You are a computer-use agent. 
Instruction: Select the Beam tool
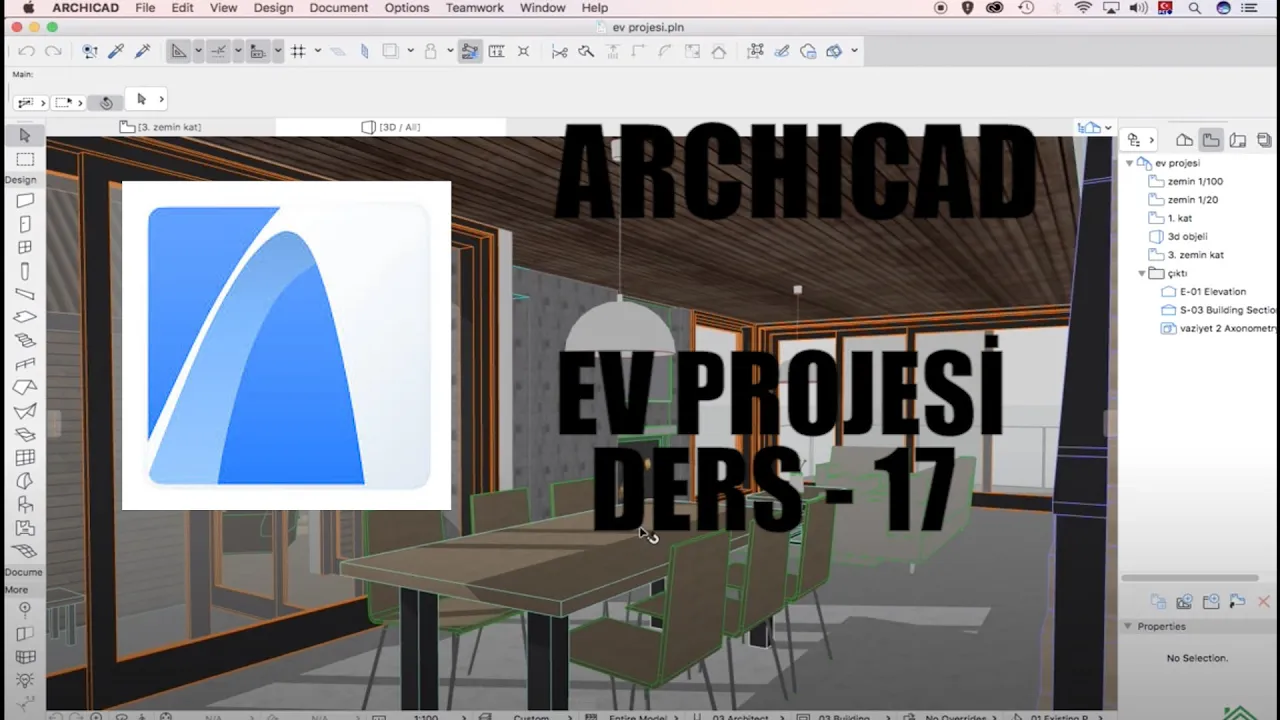pos(25,294)
